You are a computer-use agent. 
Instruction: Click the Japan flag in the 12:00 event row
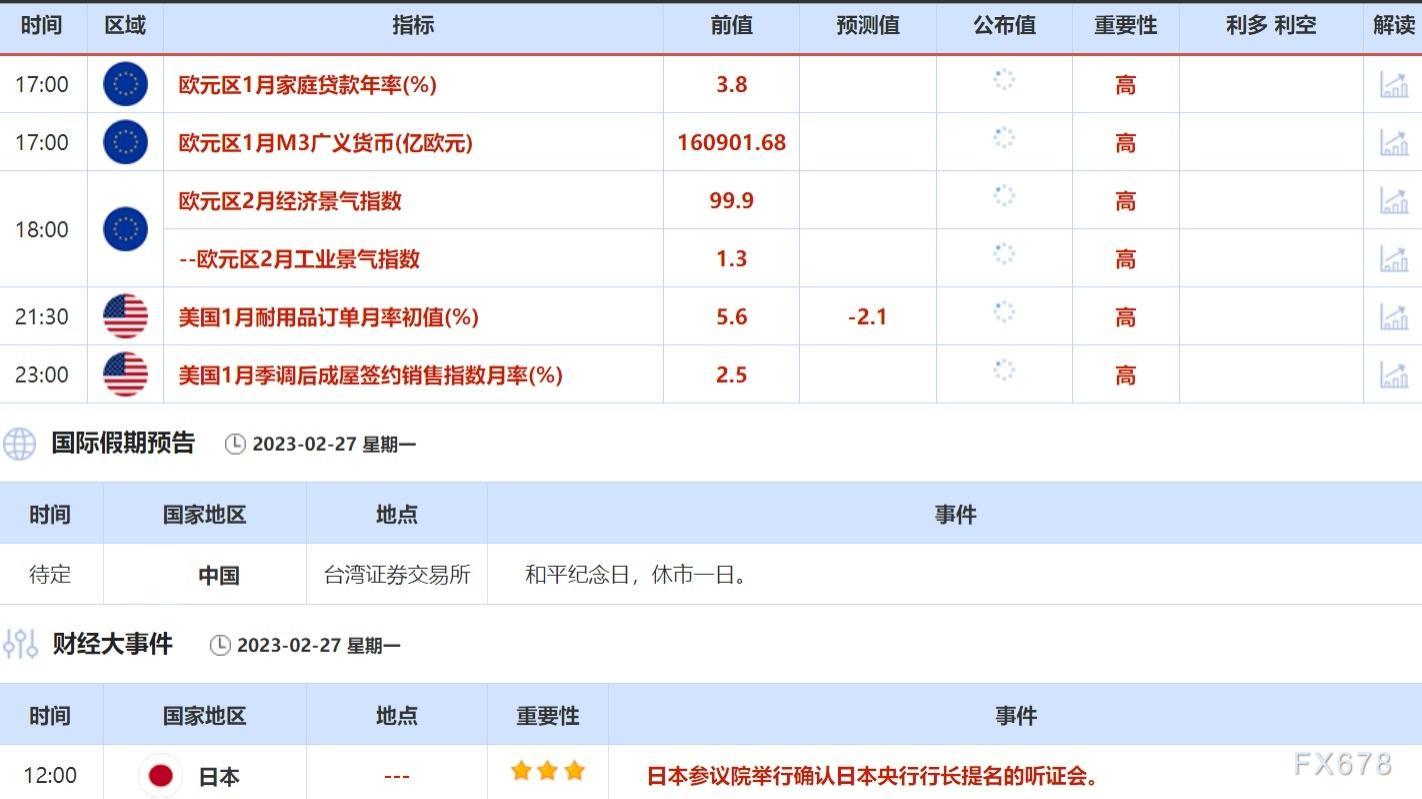click(160, 775)
